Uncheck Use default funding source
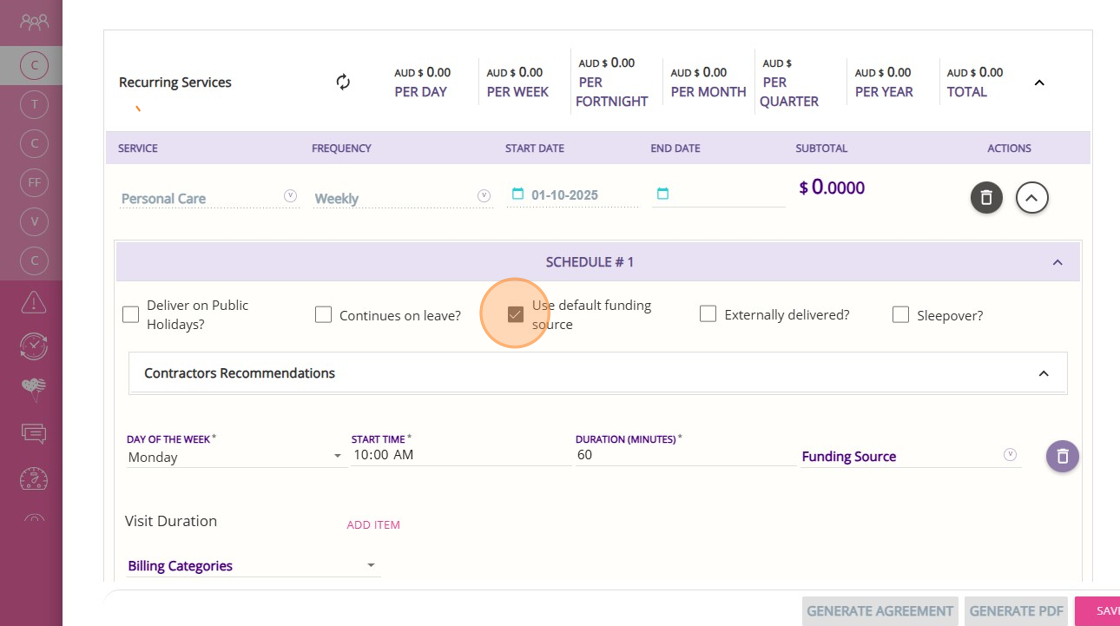The height and width of the screenshot is (626, 1120). (x=515, y=315)
